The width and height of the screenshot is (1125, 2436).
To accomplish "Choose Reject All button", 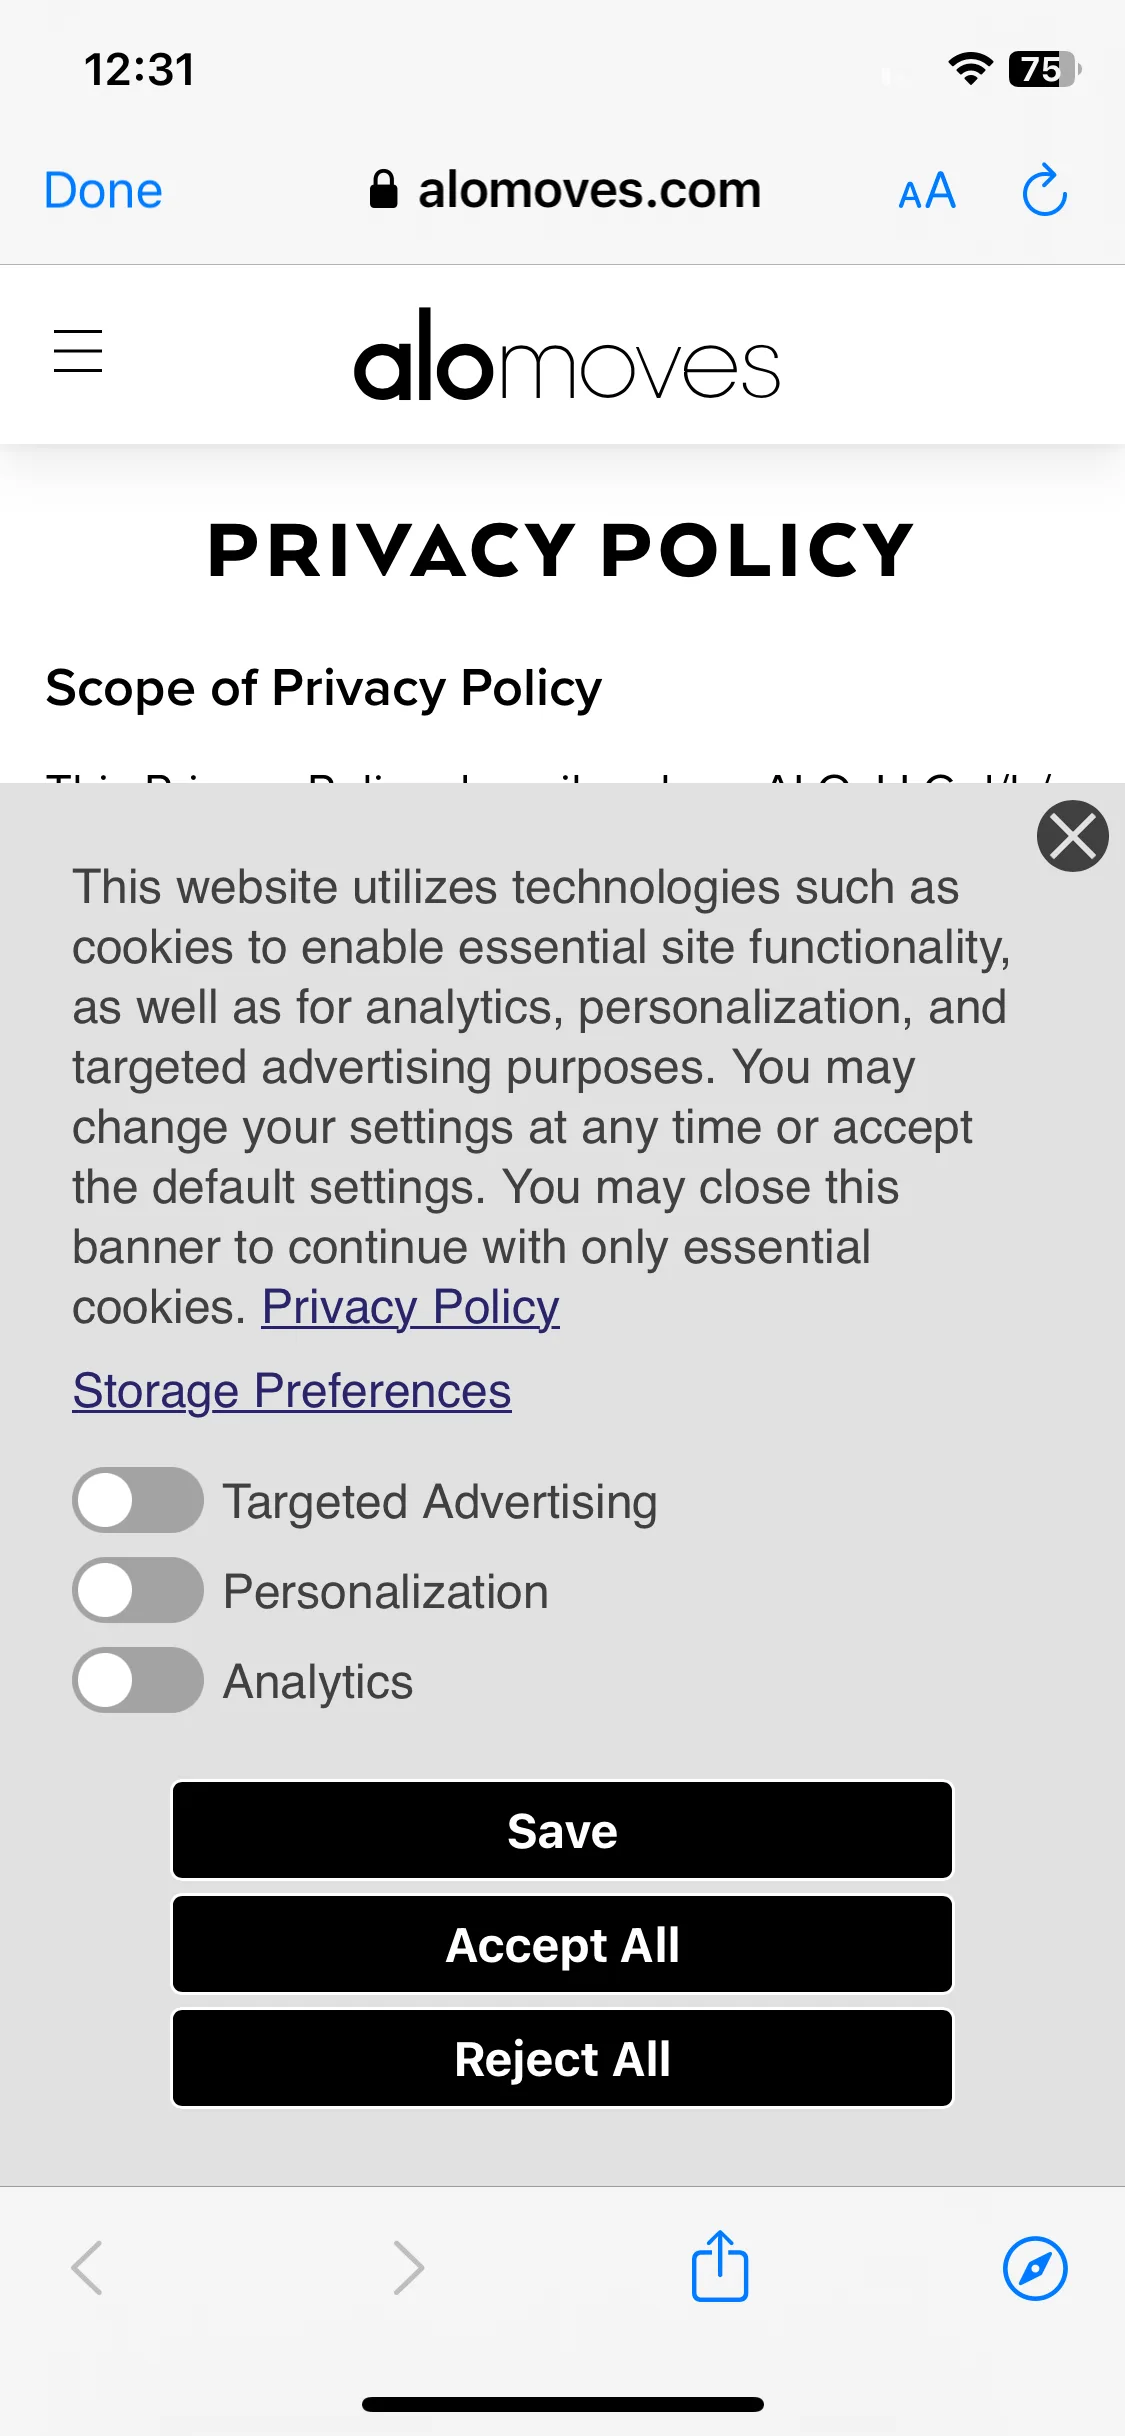I will point(562,2058).
